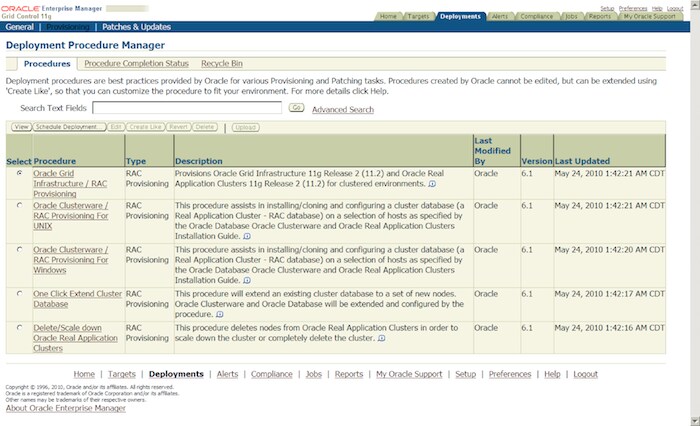700x426 pixels.
Task: Select RAC Provisioning For UNIX radio button
Action: pyautogui.click(x=20, y=205)
